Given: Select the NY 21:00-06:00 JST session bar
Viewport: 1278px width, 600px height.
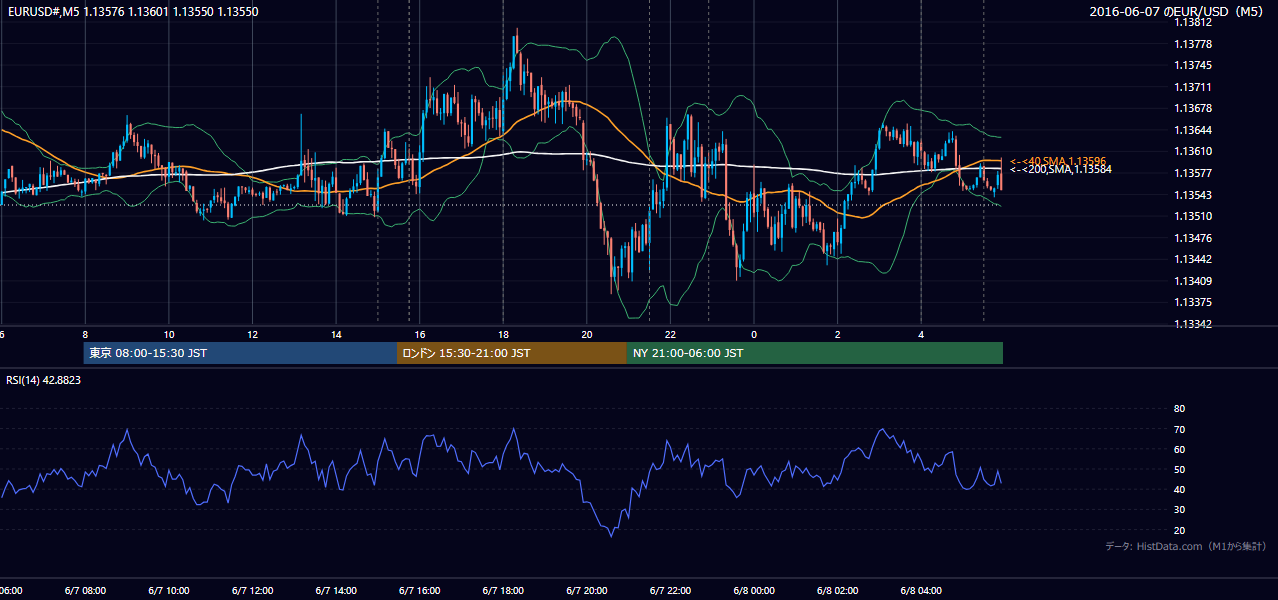Looking at the screenshot, I should [815, 353].
